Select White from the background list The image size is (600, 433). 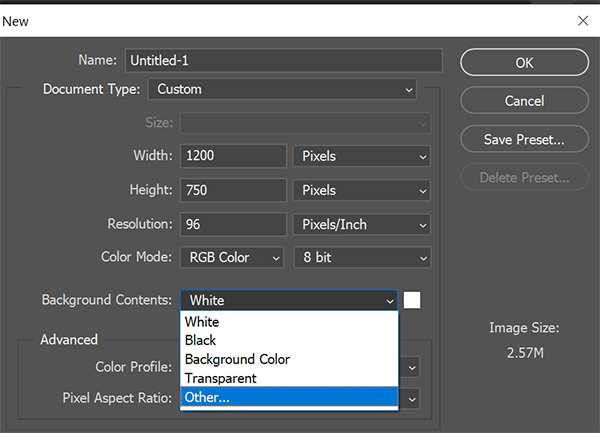289,322
